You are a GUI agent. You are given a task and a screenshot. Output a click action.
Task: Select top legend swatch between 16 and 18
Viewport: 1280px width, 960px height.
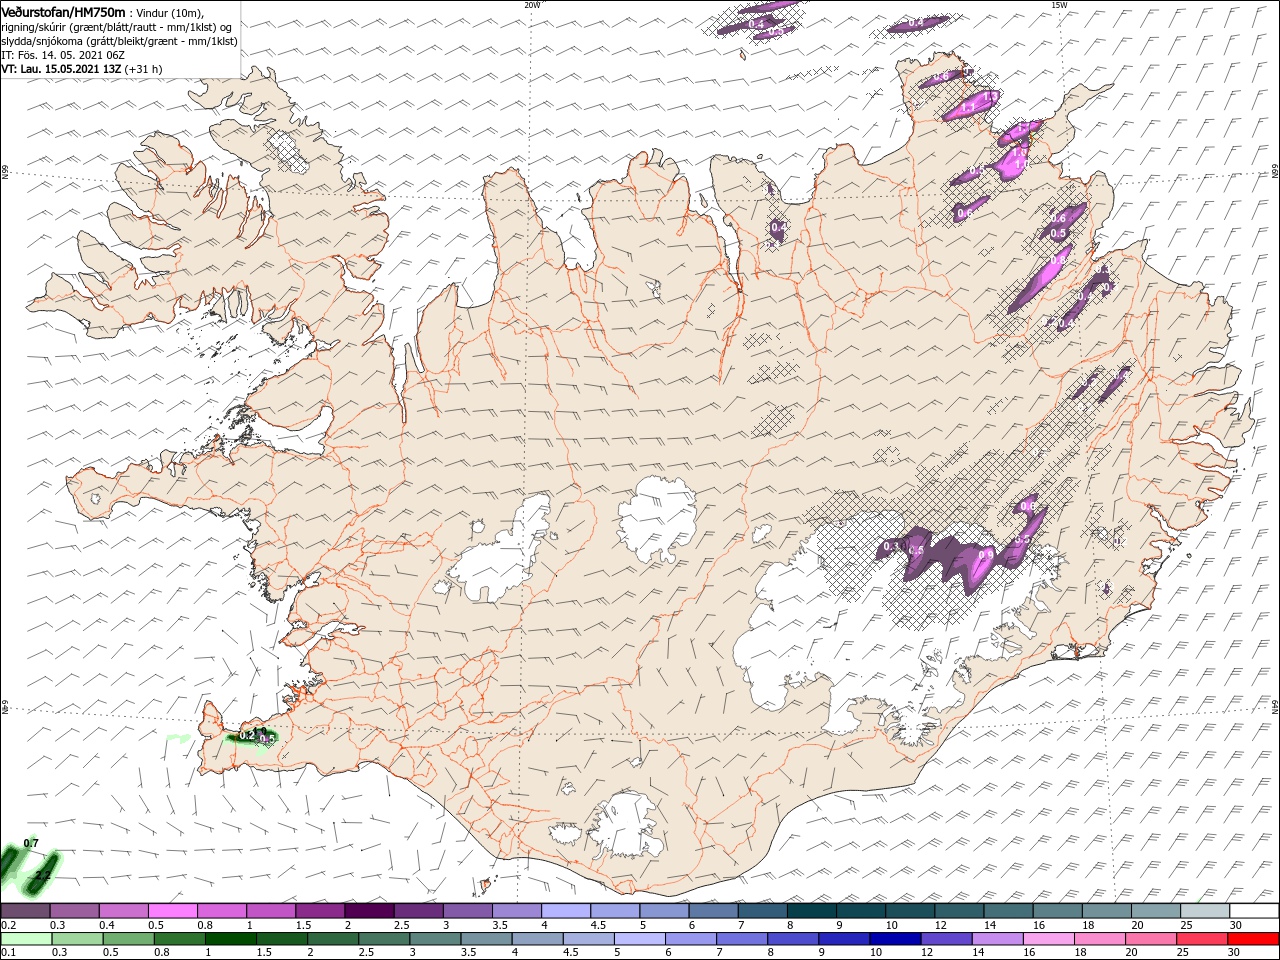[1058, 911]
